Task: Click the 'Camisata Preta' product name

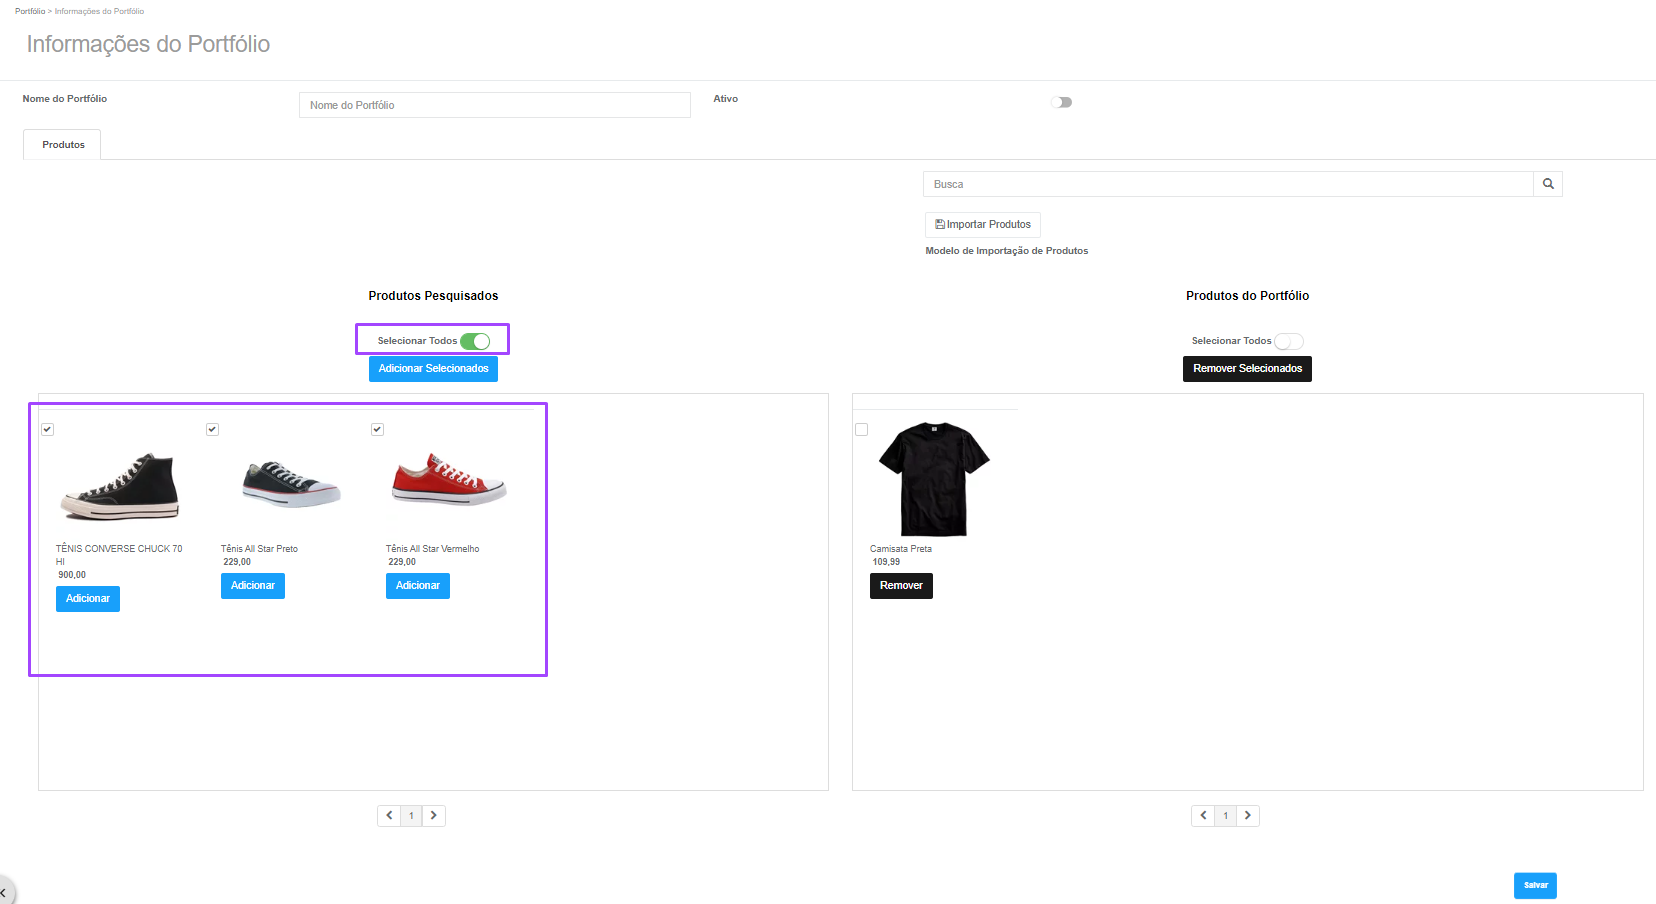Action: click(x=900, y=549)
